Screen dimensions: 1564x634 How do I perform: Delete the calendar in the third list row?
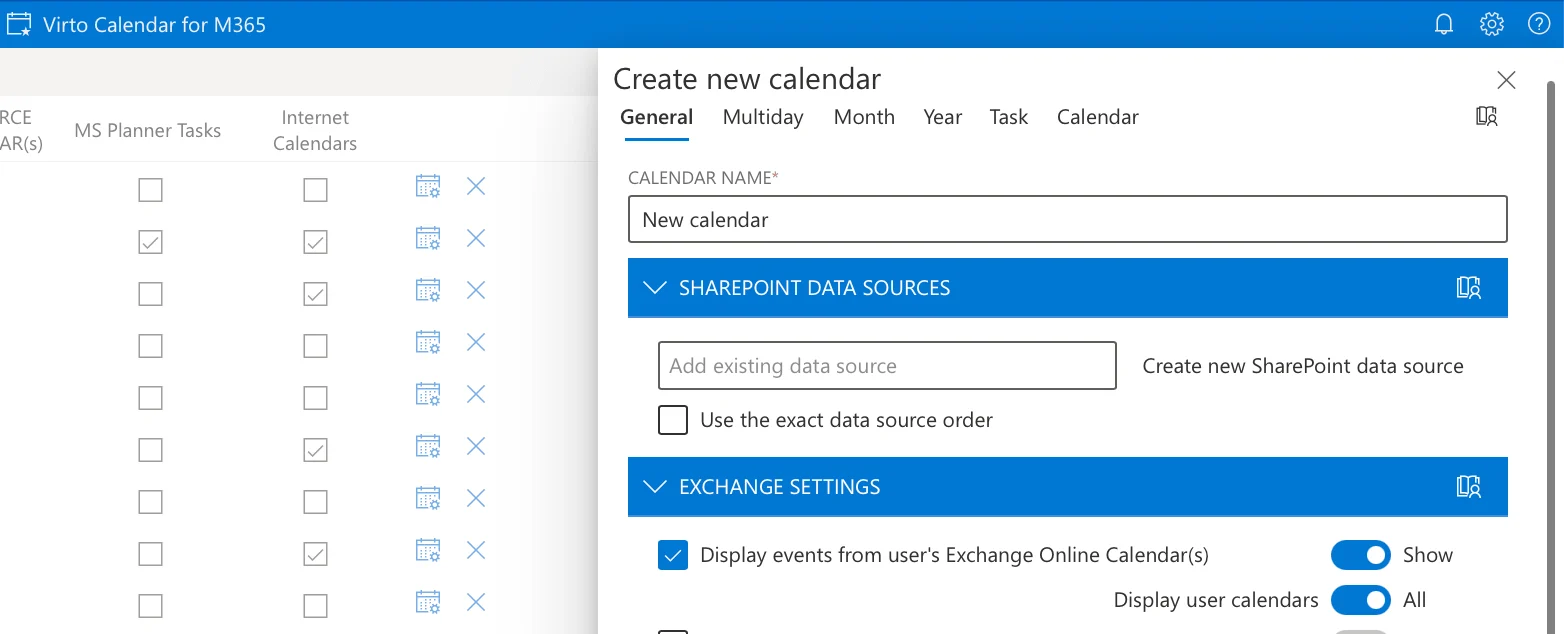click(476, 290)
